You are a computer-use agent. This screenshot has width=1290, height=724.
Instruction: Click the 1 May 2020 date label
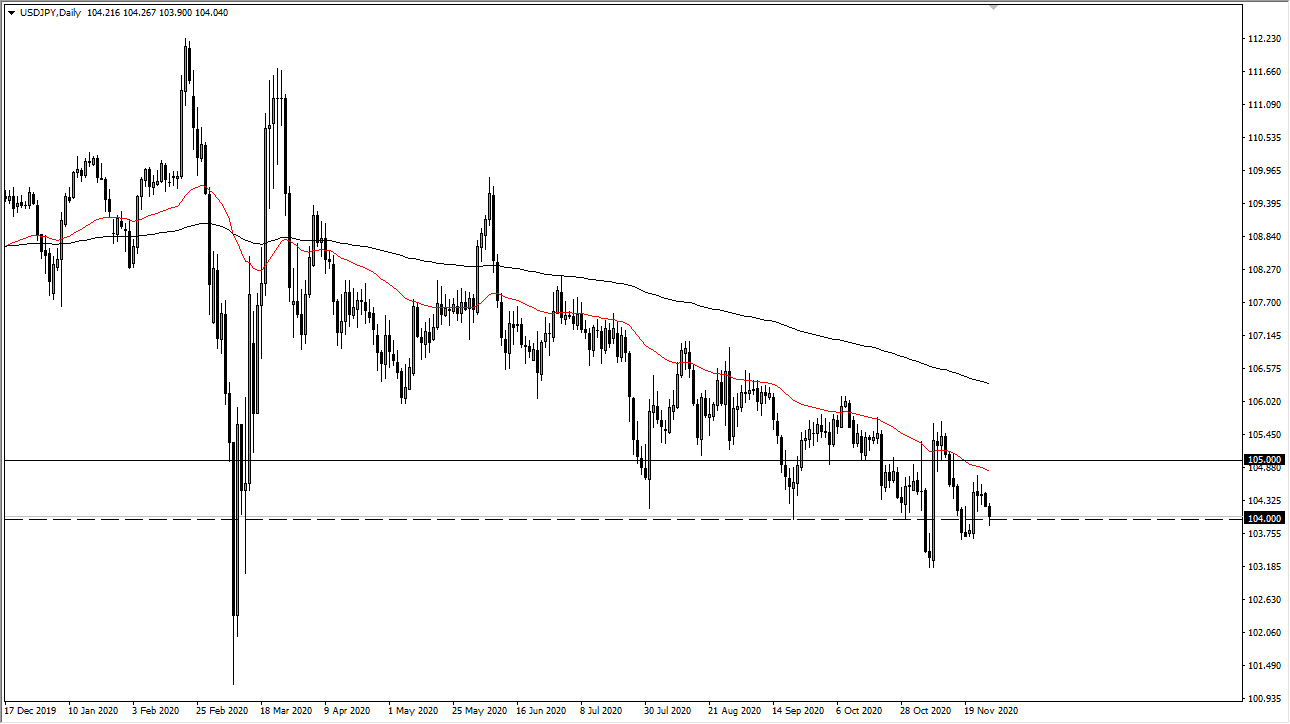412,710
